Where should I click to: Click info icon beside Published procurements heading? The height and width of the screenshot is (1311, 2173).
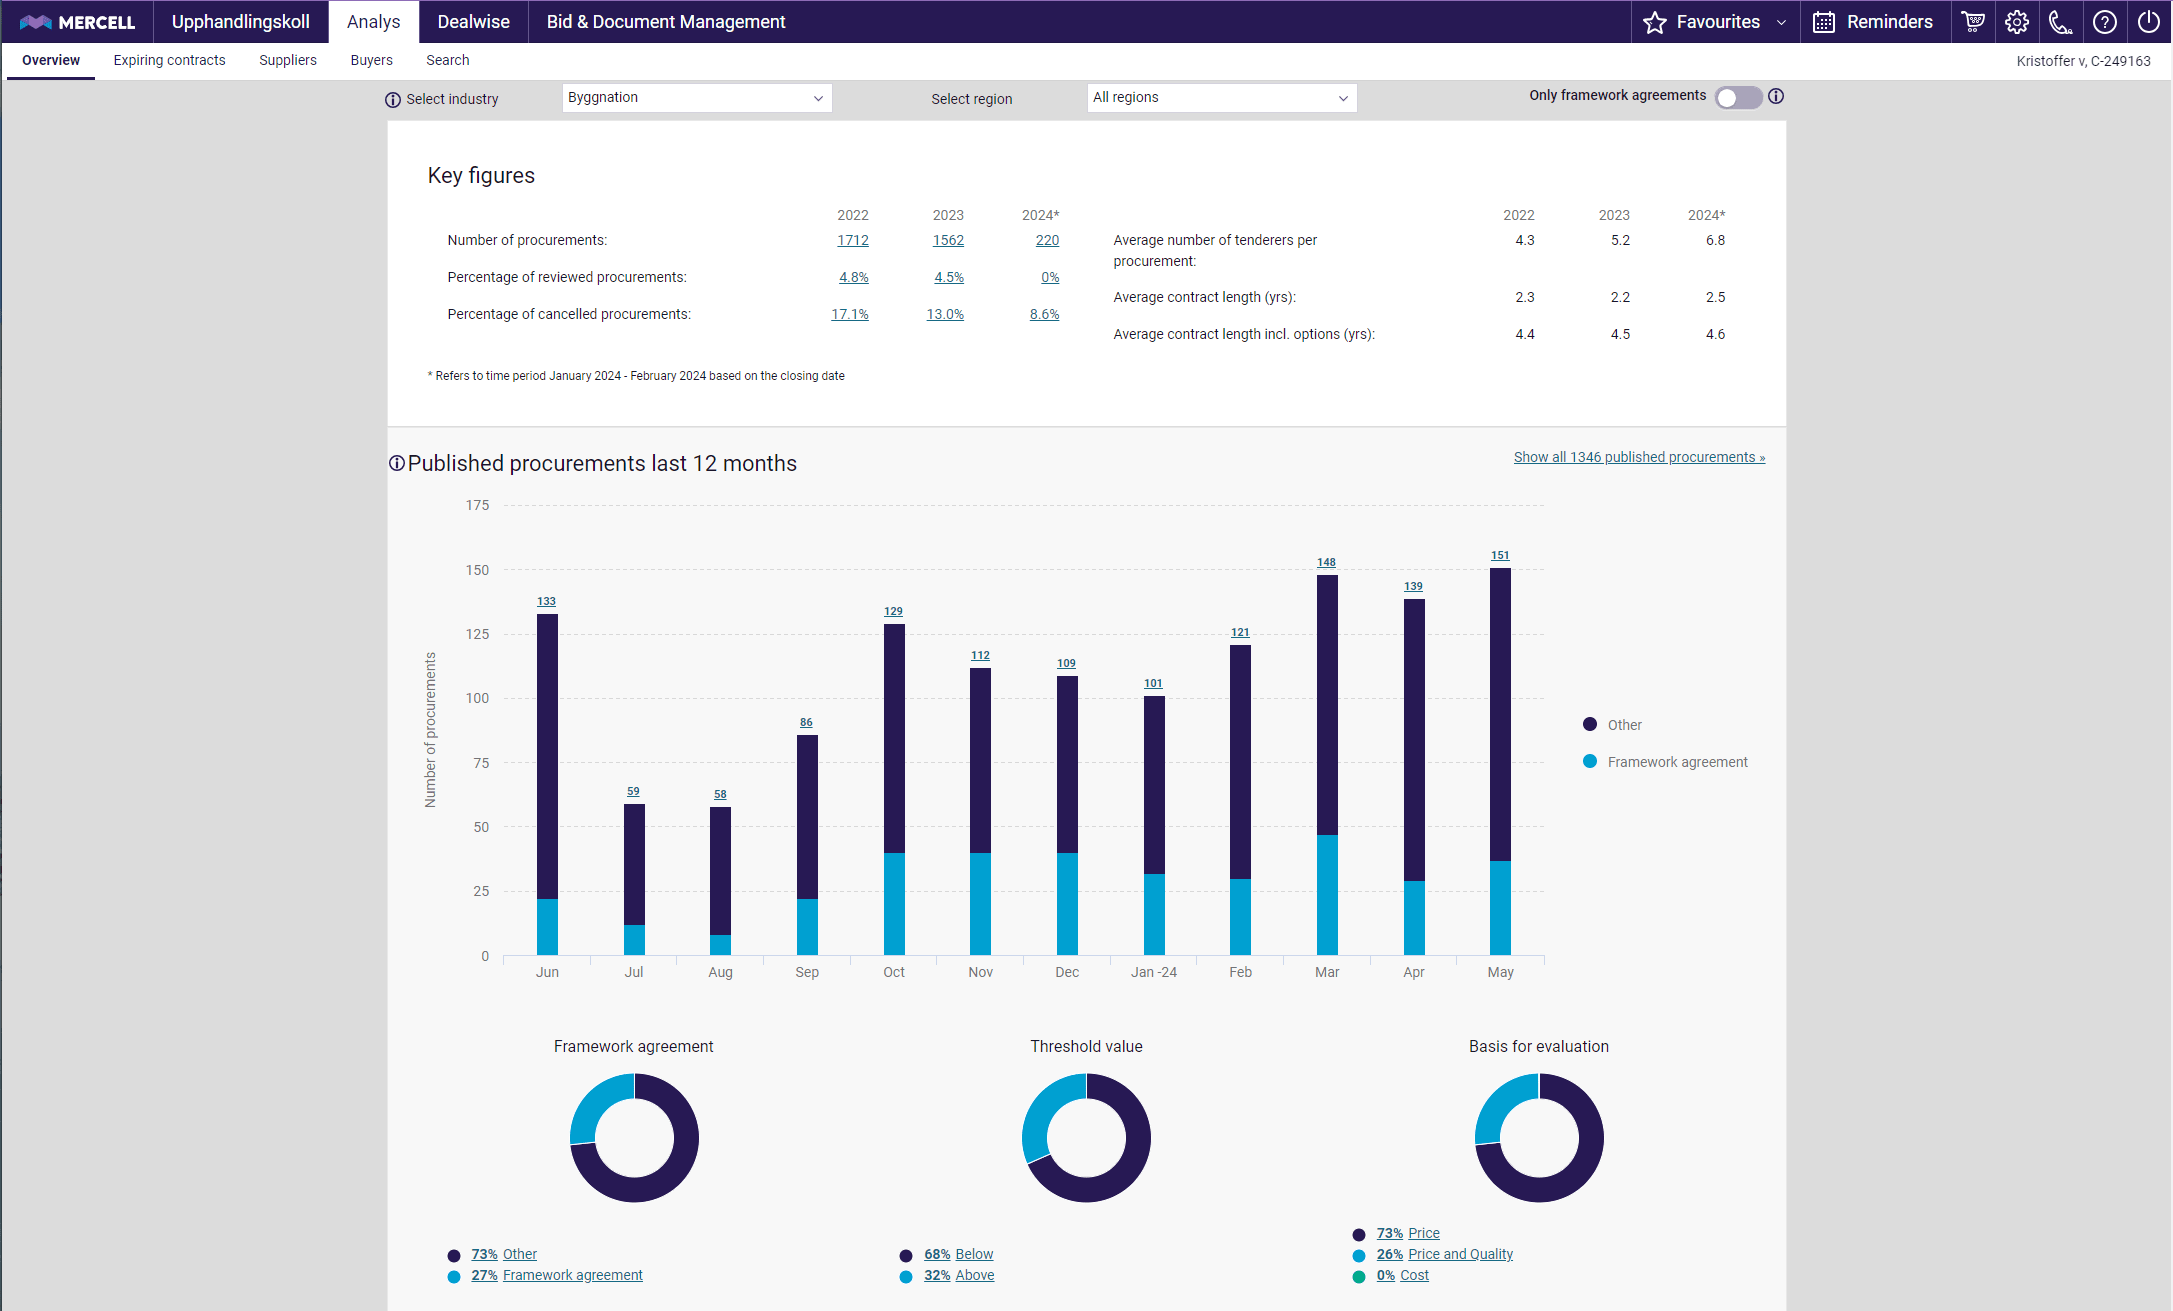397,463
